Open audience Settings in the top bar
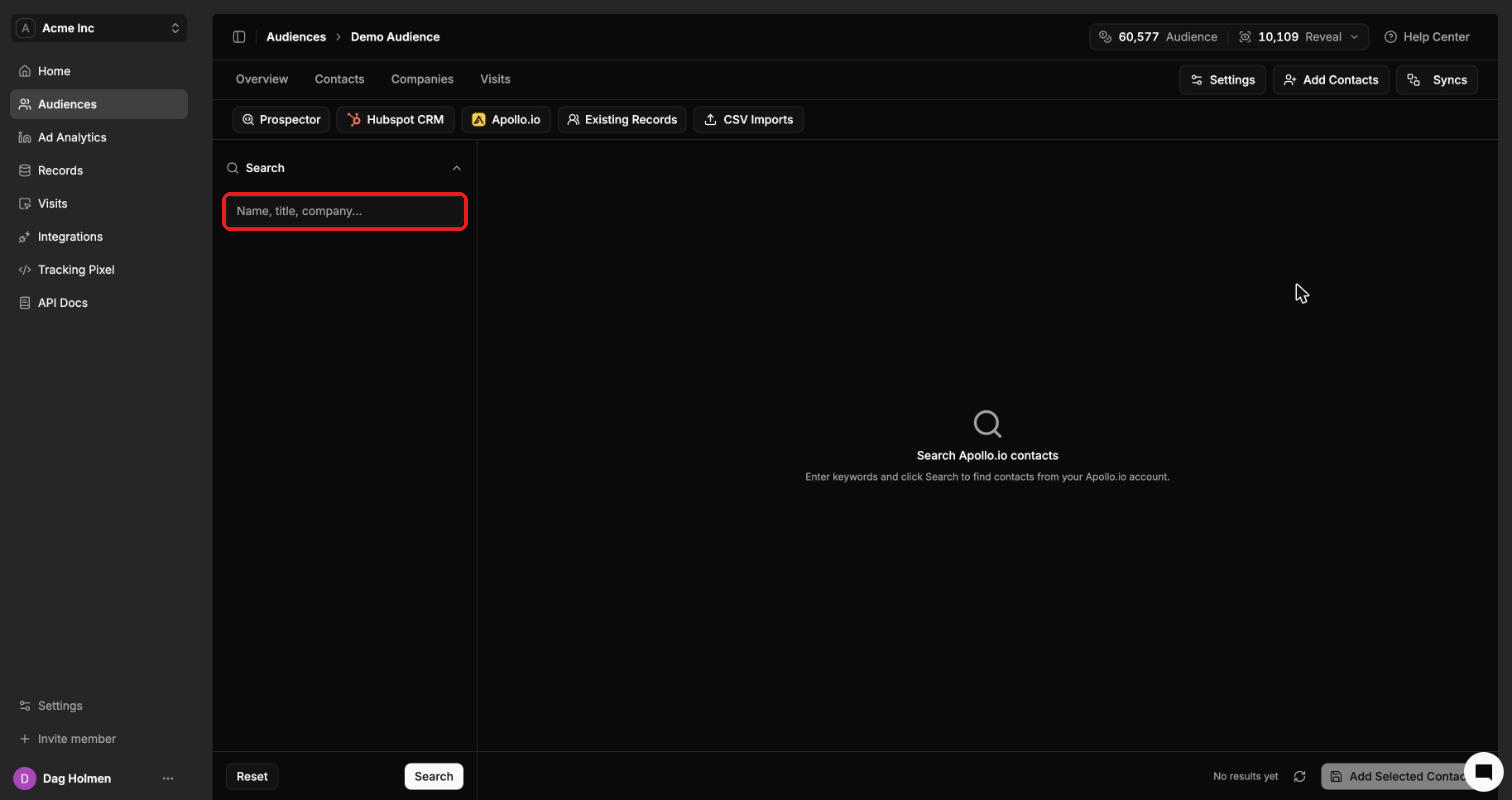1512x800 pixels. (x=1222, y=80)
